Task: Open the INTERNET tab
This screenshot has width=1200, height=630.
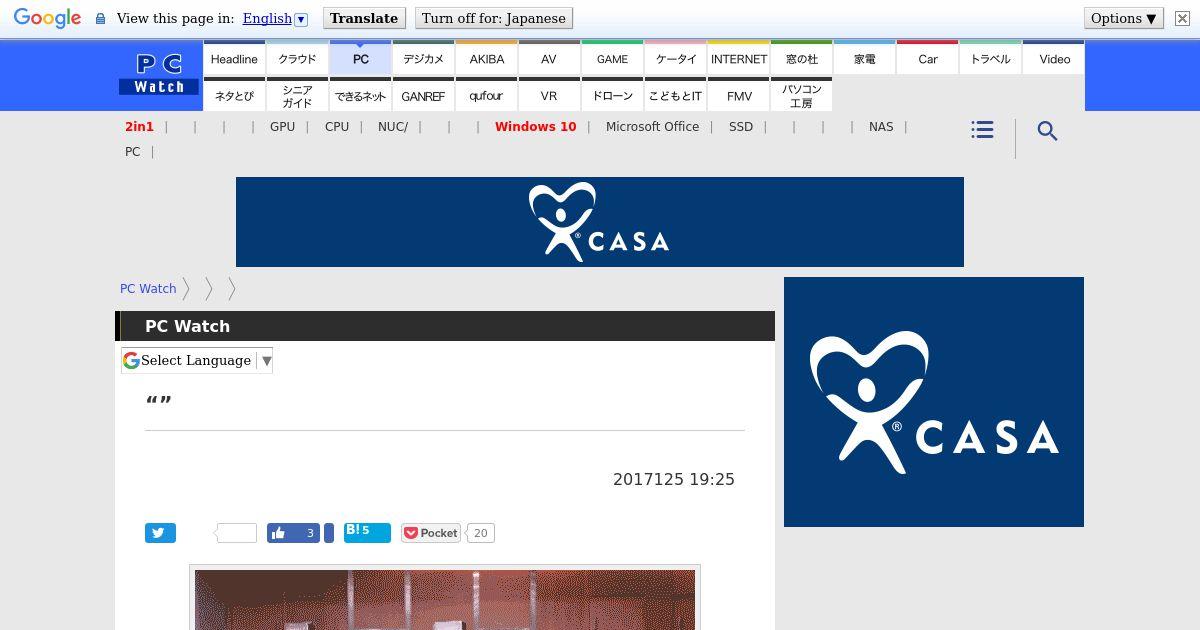Action: 739,58
